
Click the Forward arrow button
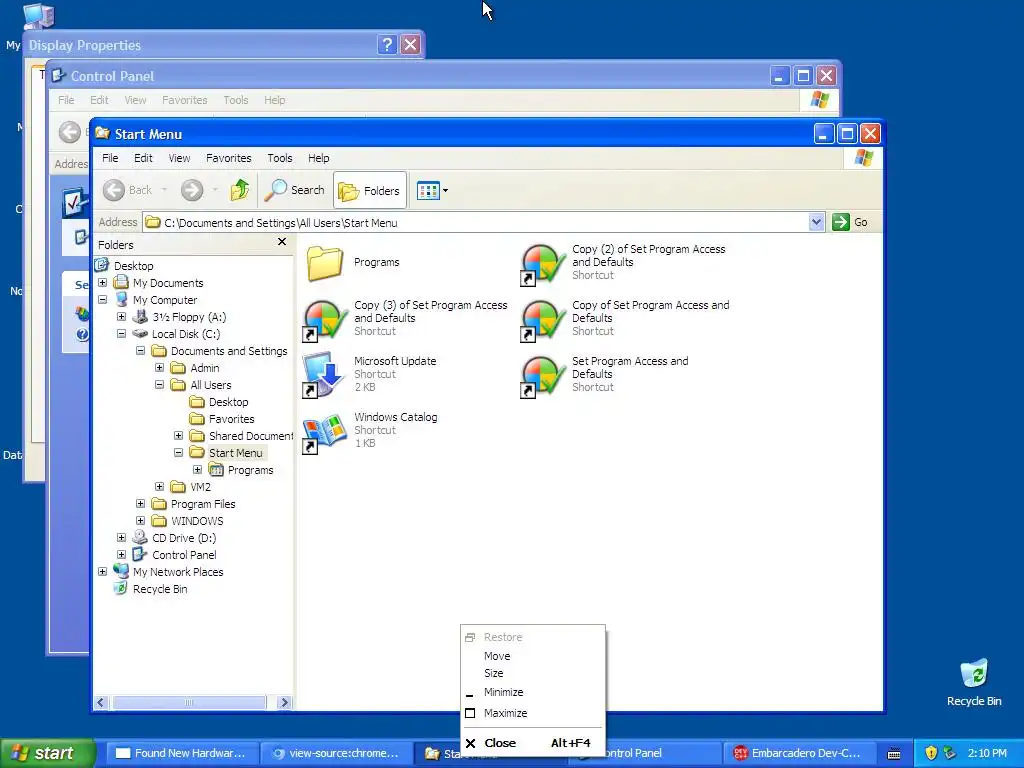(x=192, y=190)
